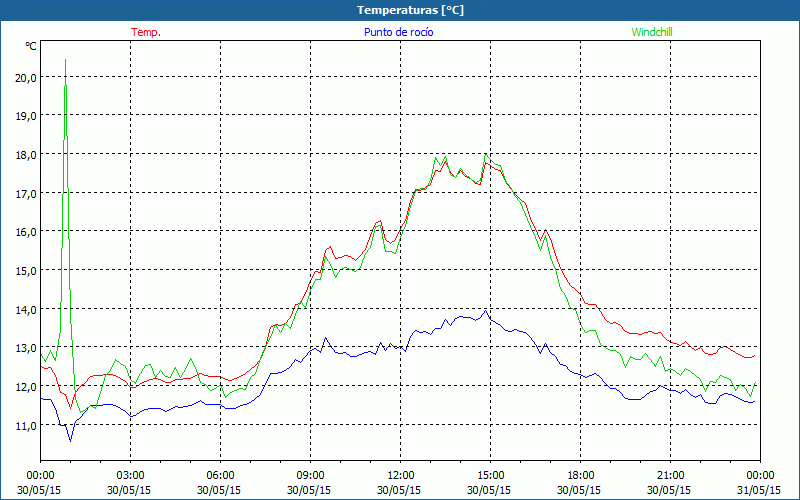Viewport: 800px width, 500px height.
Task: Click the 18:00 time axis label
Action: pyautogui.click(x=580, y=476)
